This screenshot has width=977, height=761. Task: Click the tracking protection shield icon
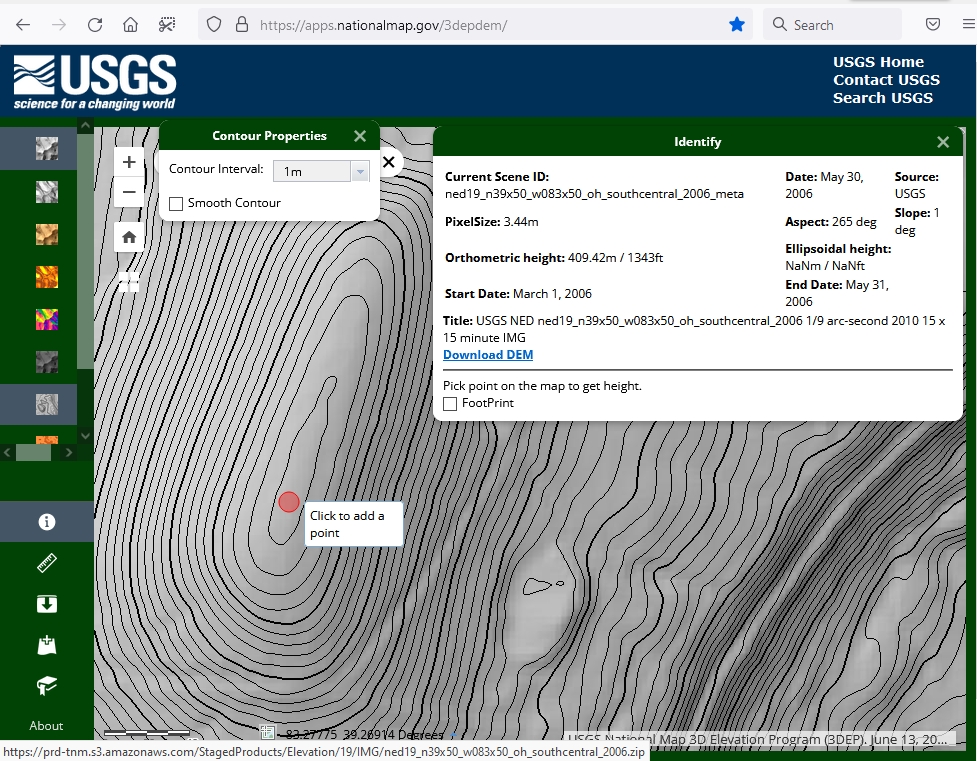click(x=214, y=25)
